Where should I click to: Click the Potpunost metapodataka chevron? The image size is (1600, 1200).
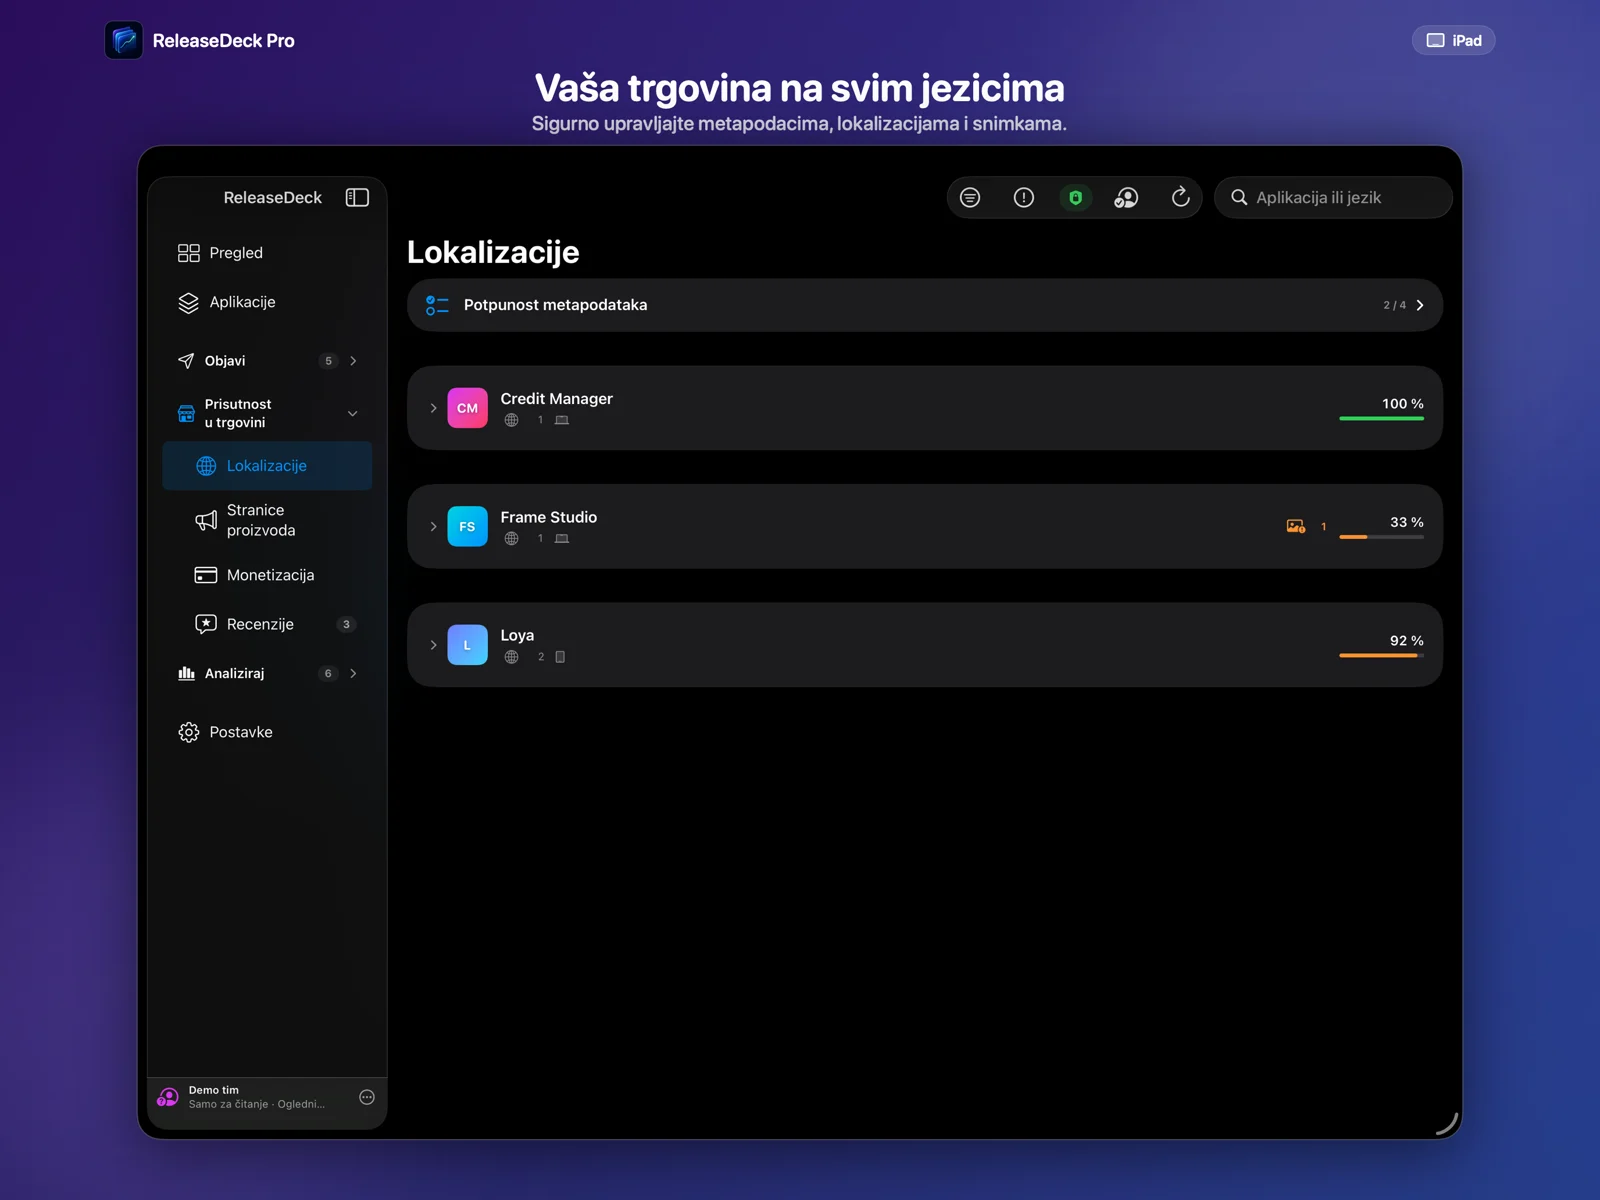click(1420, 305)
